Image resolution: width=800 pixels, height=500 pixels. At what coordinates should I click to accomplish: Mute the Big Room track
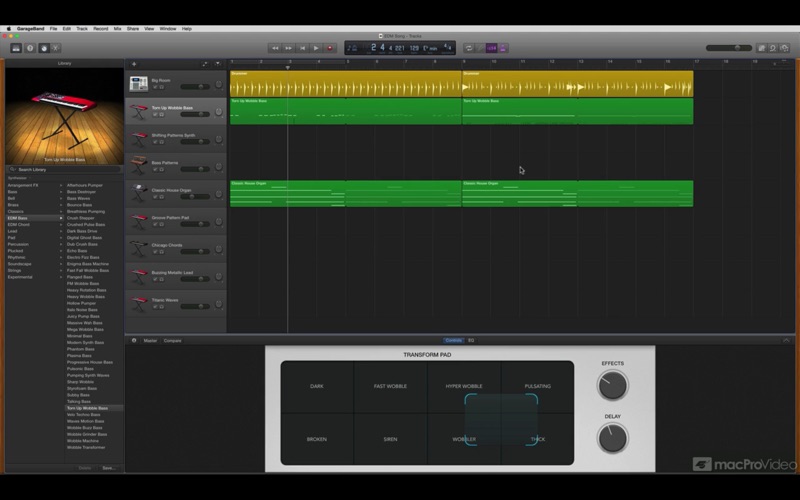point(155,87)
